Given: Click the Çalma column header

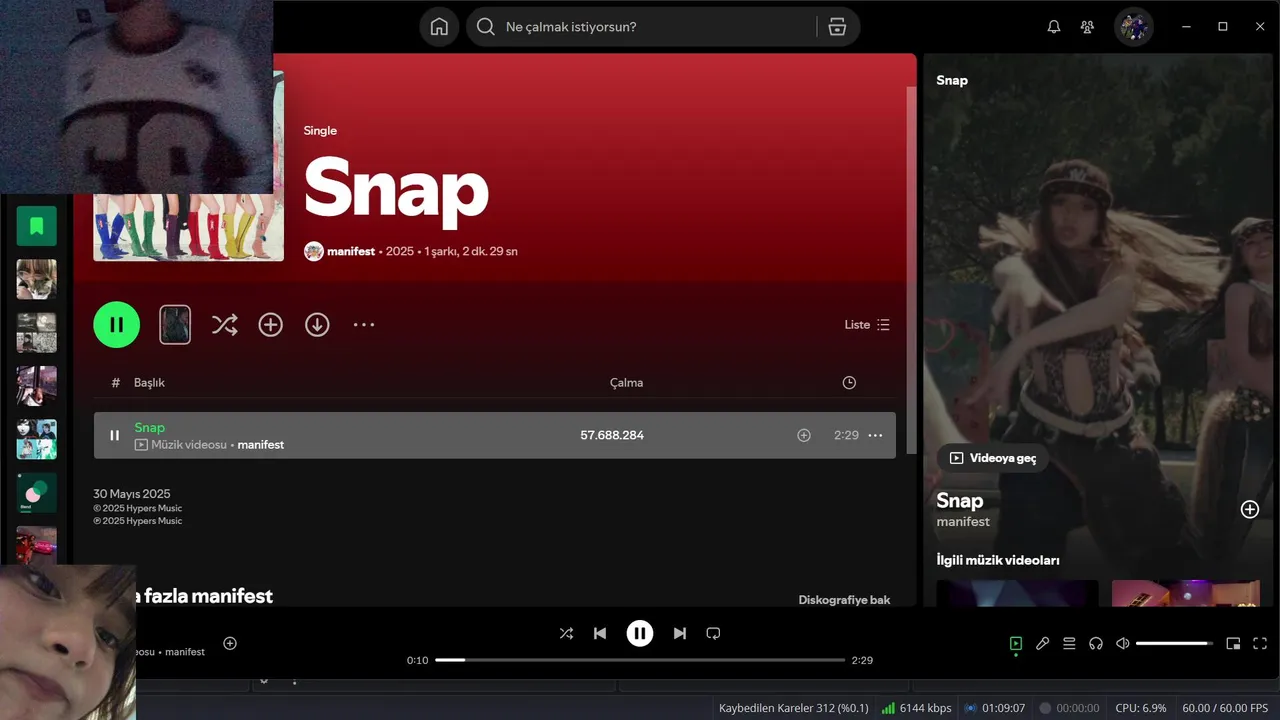Looking at the screenshot, I should [626, 382].
